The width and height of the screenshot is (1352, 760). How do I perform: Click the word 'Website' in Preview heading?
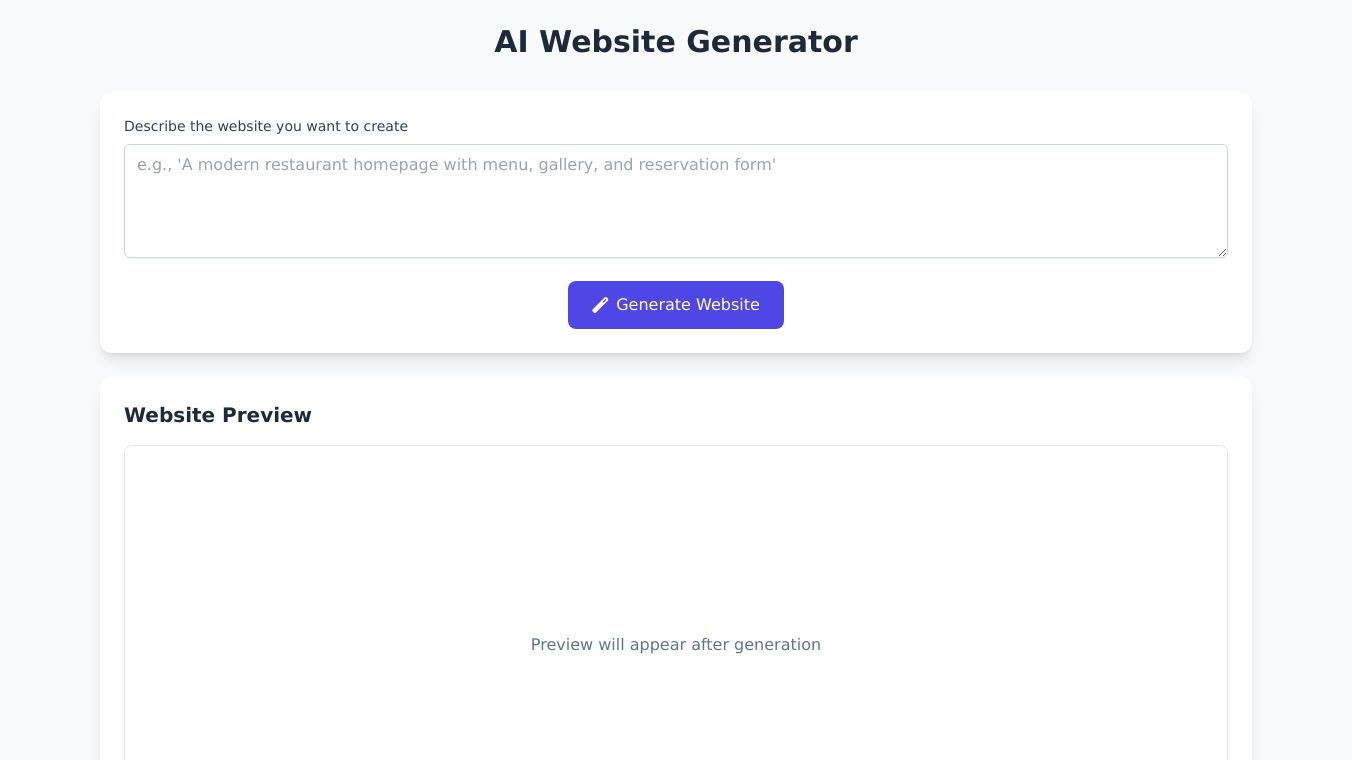(x=168, y=415)
